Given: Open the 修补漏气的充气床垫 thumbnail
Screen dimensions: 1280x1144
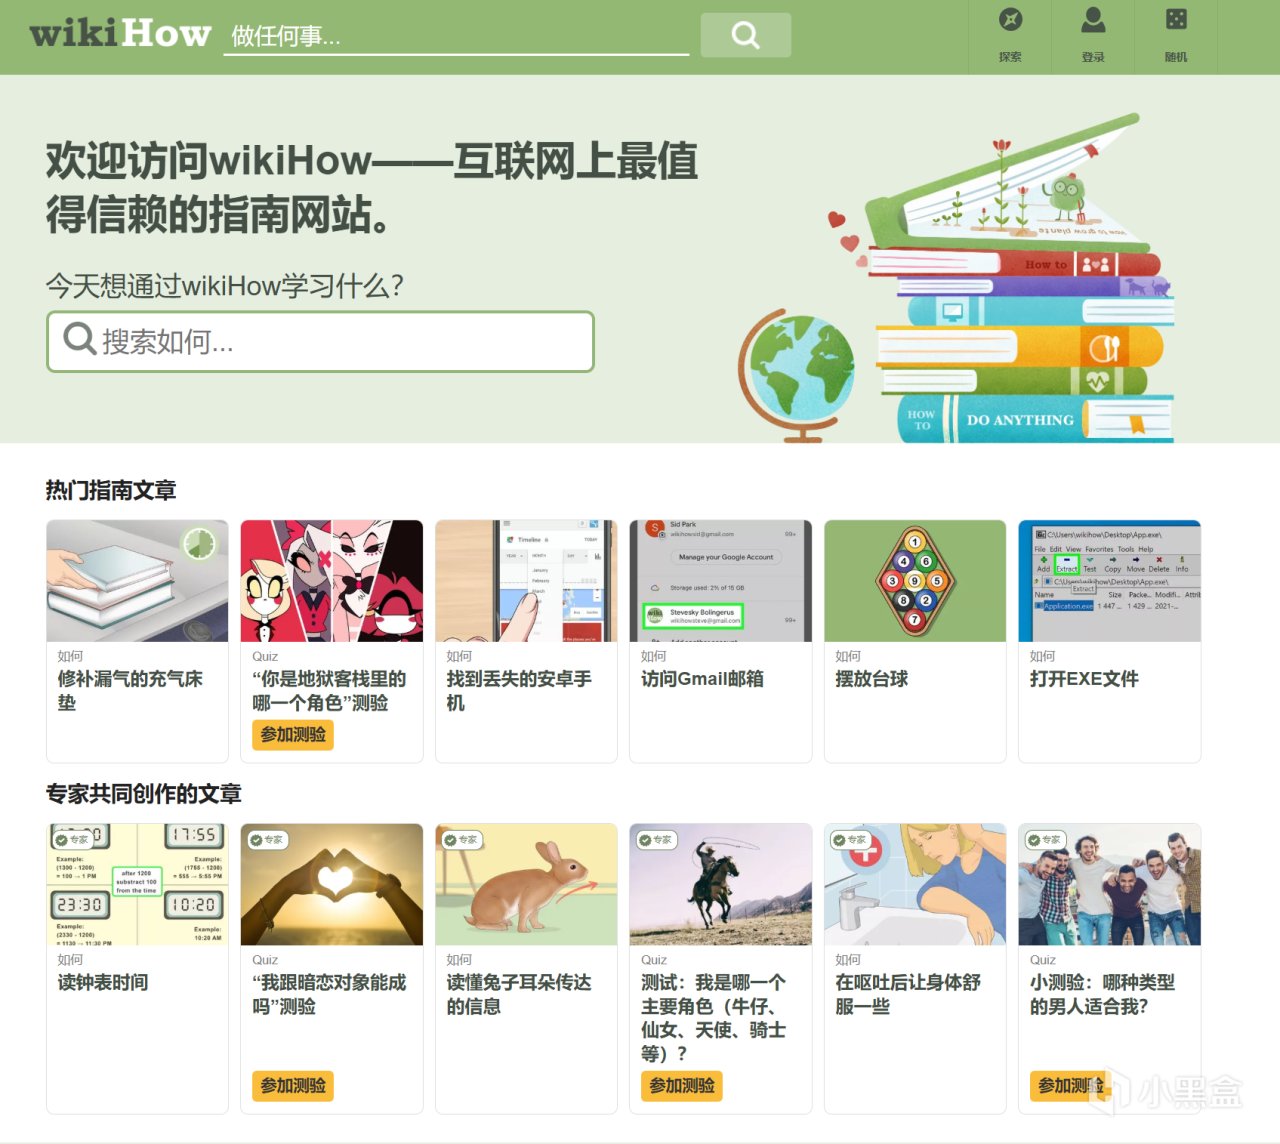Looking at the screenshot, I should pyautogui.click(x=137, y=581).
